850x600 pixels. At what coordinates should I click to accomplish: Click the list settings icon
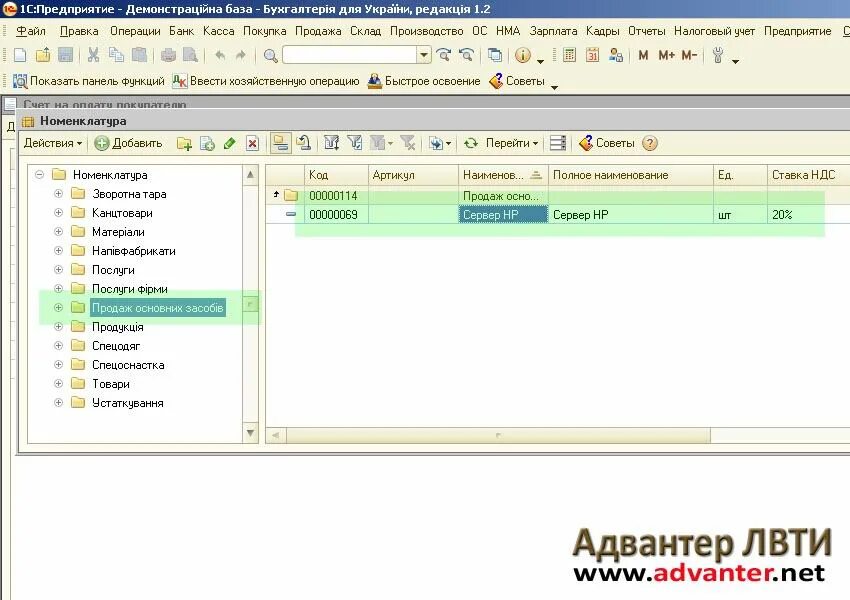tap(558, 143)
